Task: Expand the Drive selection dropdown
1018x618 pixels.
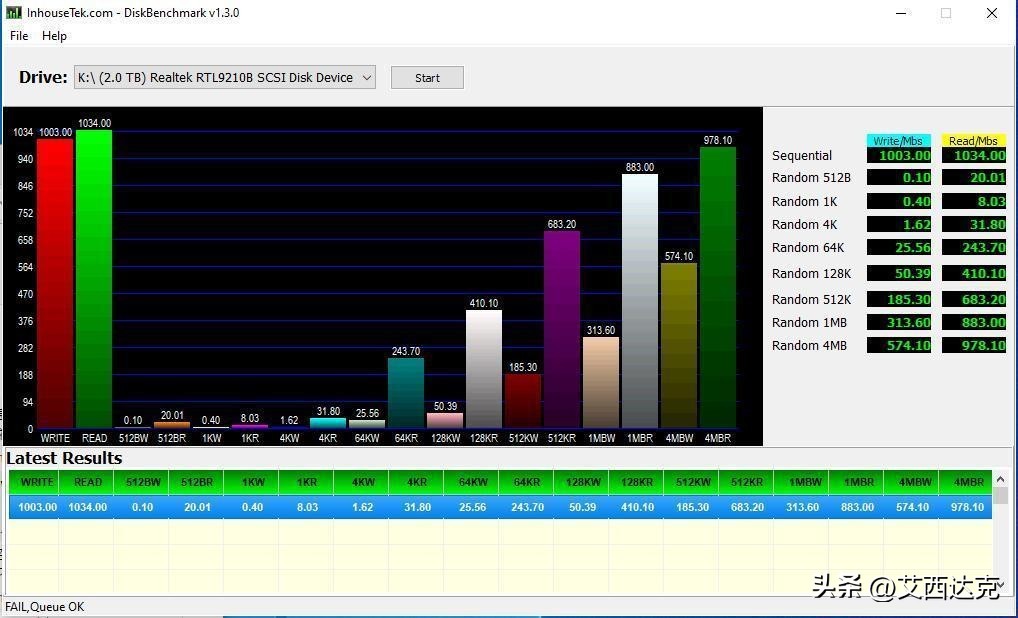Action: click(x=366, y=78)
